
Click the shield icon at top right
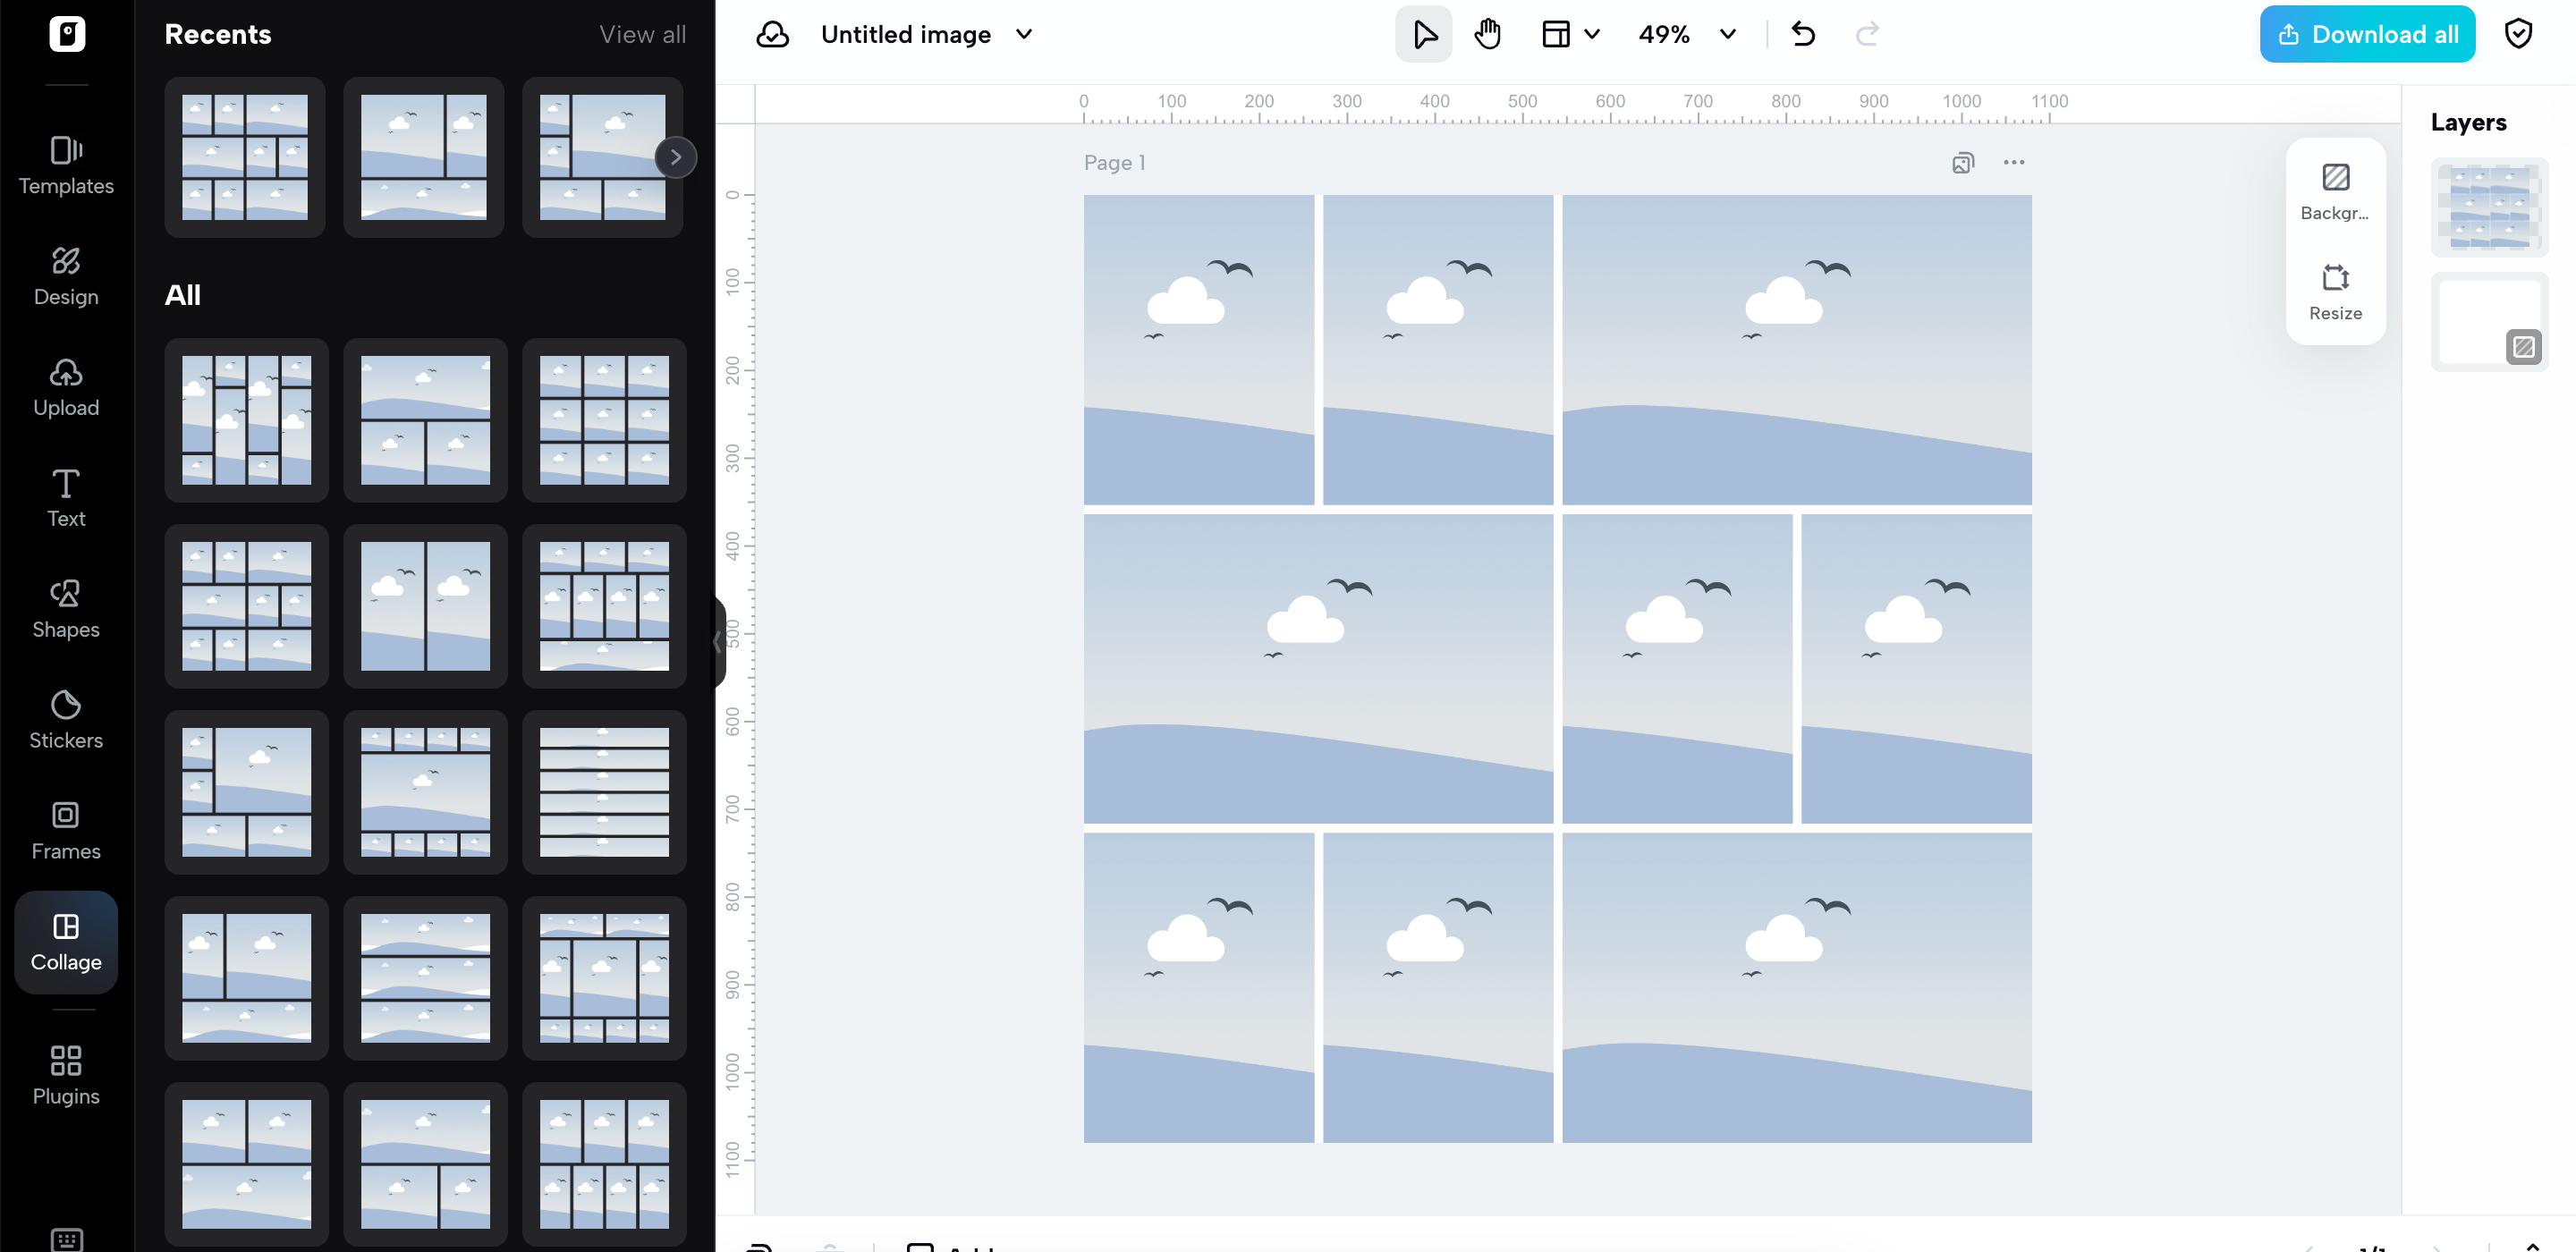2518,34
